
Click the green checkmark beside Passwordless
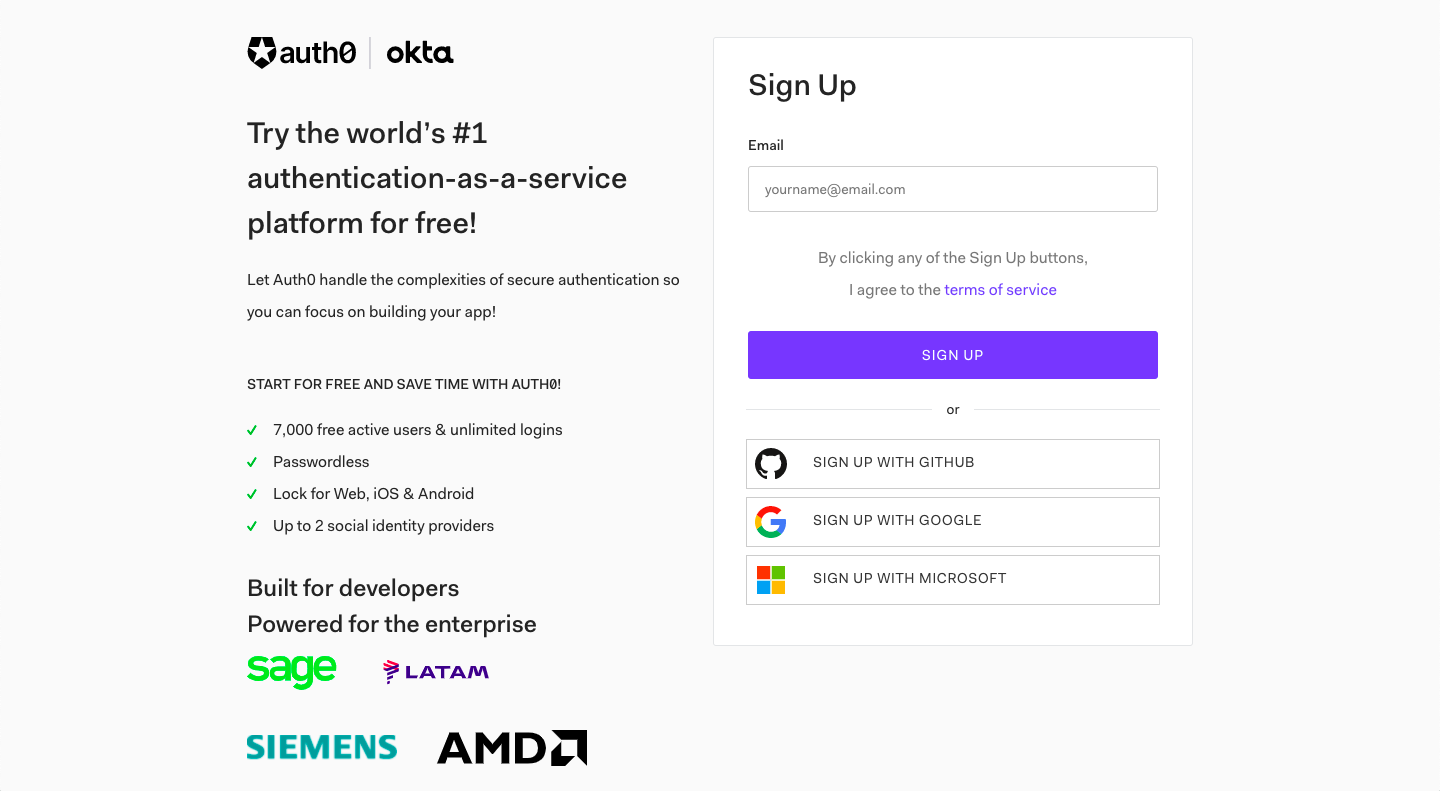click(251, 462)
